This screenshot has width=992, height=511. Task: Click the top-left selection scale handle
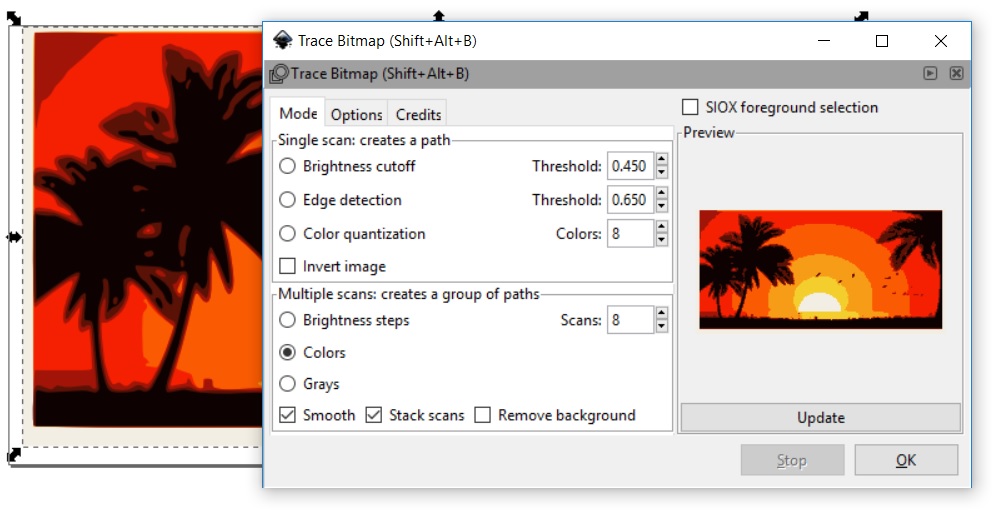(x=13, y=19)
